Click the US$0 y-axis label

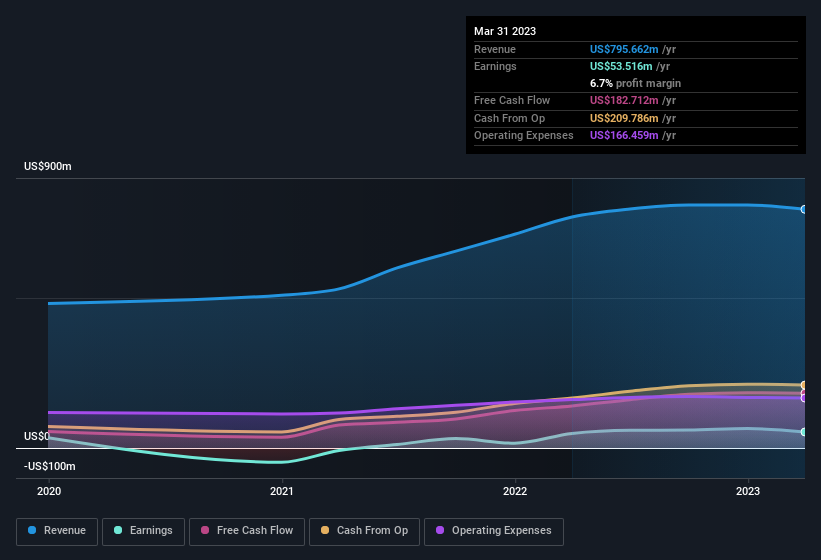click(x=37, y=436)
